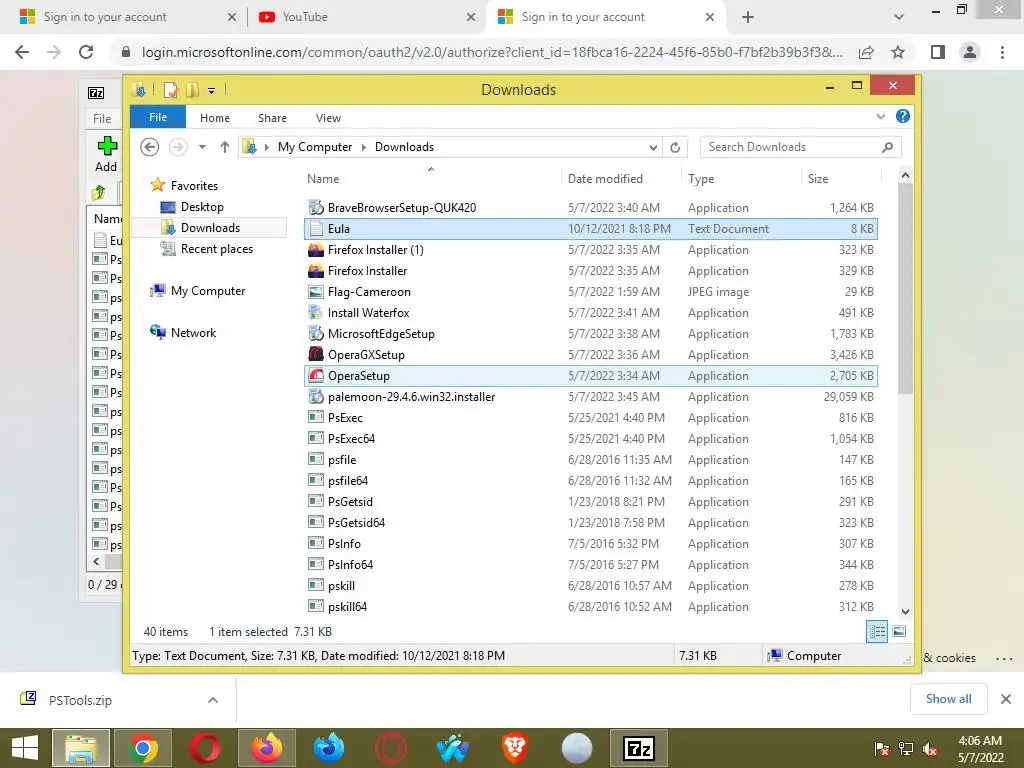Open 7-Zip File Manager from the taskbar
This screenshot has height=768, width=1024.
(639, 748)
